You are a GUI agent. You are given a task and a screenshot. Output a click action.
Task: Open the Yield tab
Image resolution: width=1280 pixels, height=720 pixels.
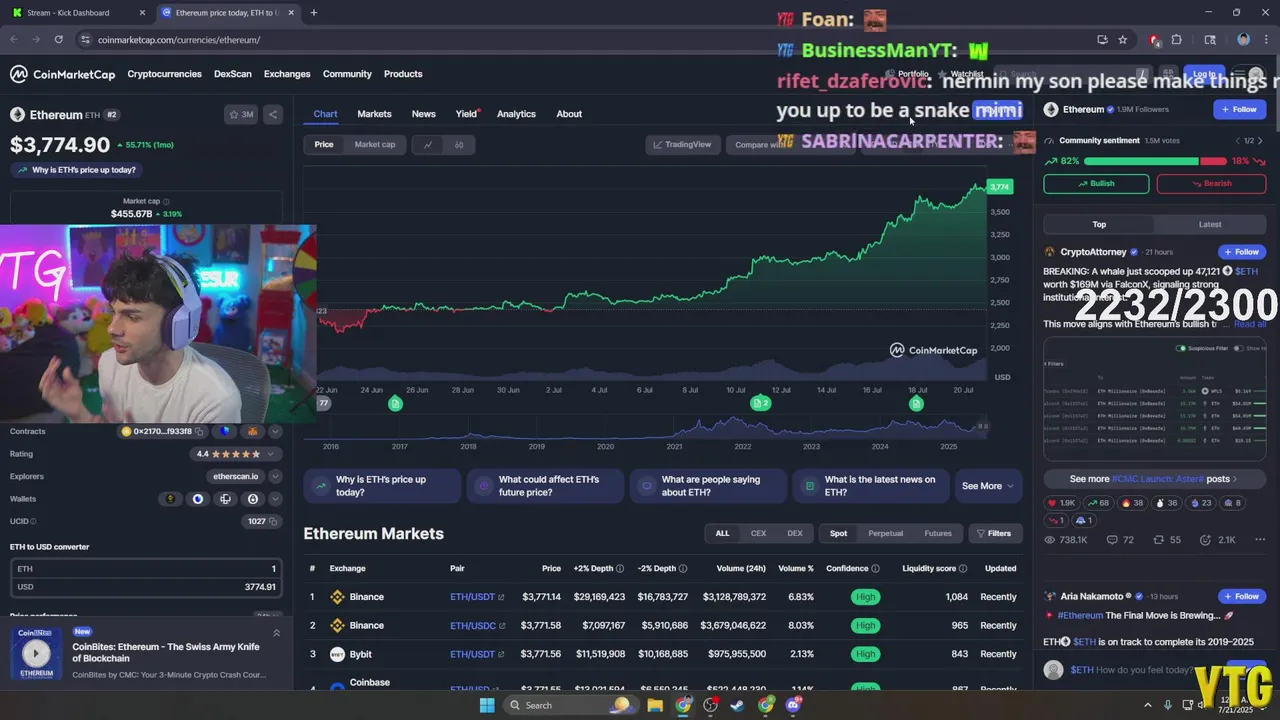[x=466, y=114]
